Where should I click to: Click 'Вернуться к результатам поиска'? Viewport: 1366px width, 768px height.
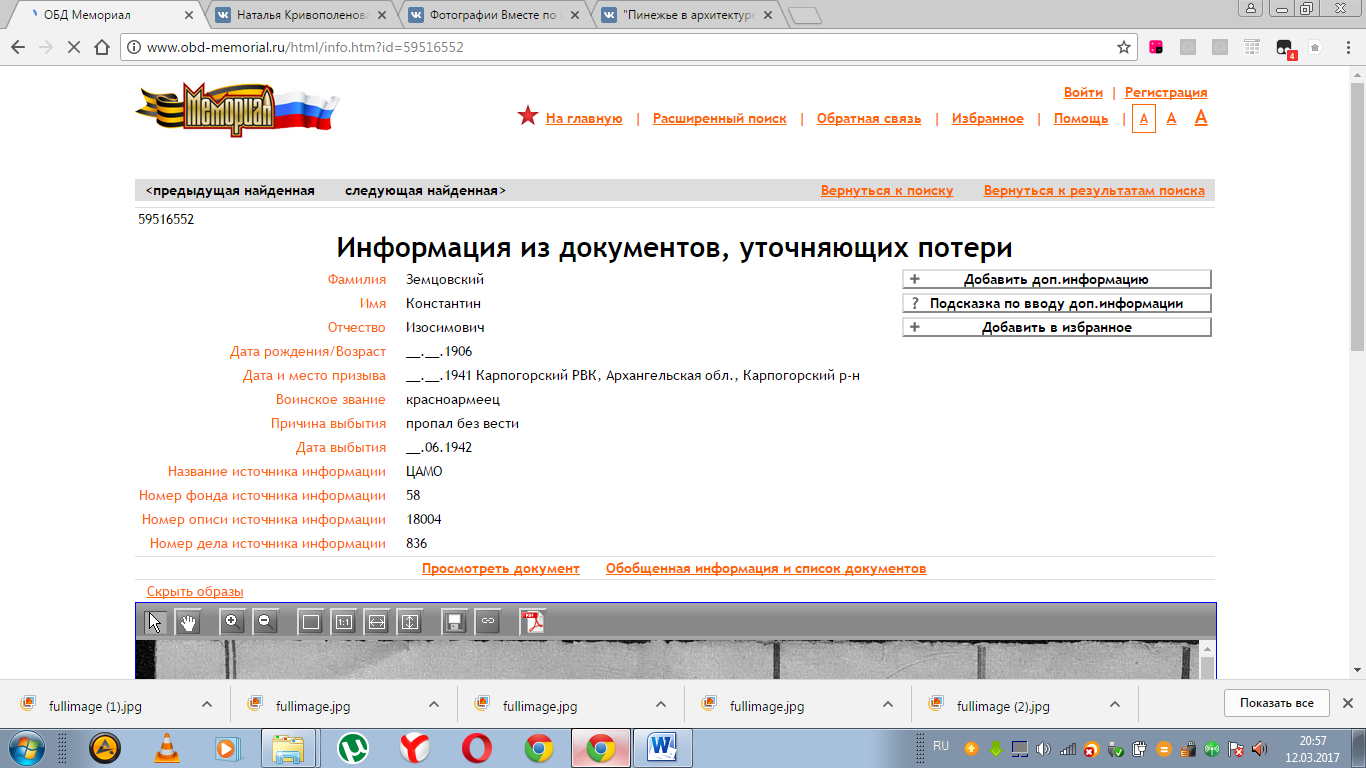[x=1094, y=190]
